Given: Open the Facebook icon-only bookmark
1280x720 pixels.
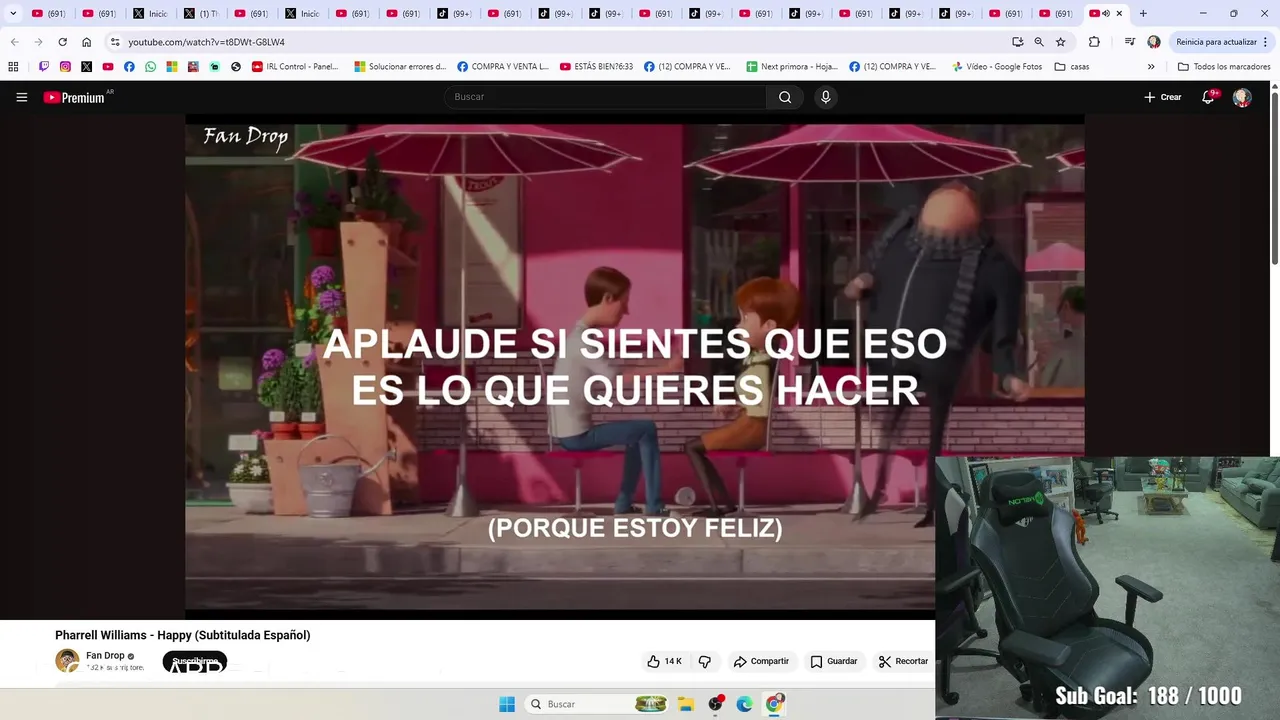Looking at the screenshot, I should pos(129,67).
